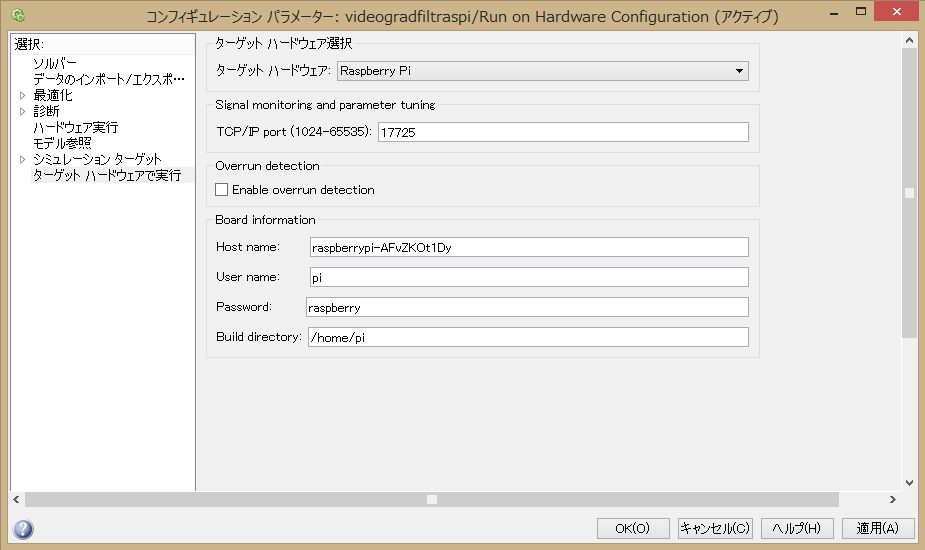
Task: Focus the Host name text field
Action: 527,248
